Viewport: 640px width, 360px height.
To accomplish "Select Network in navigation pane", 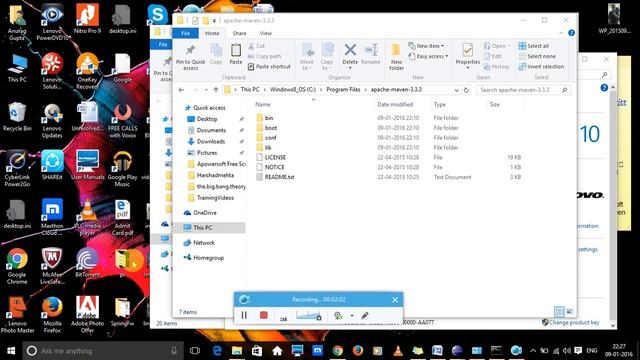I will pyautogui.click(x=204, y=243).
